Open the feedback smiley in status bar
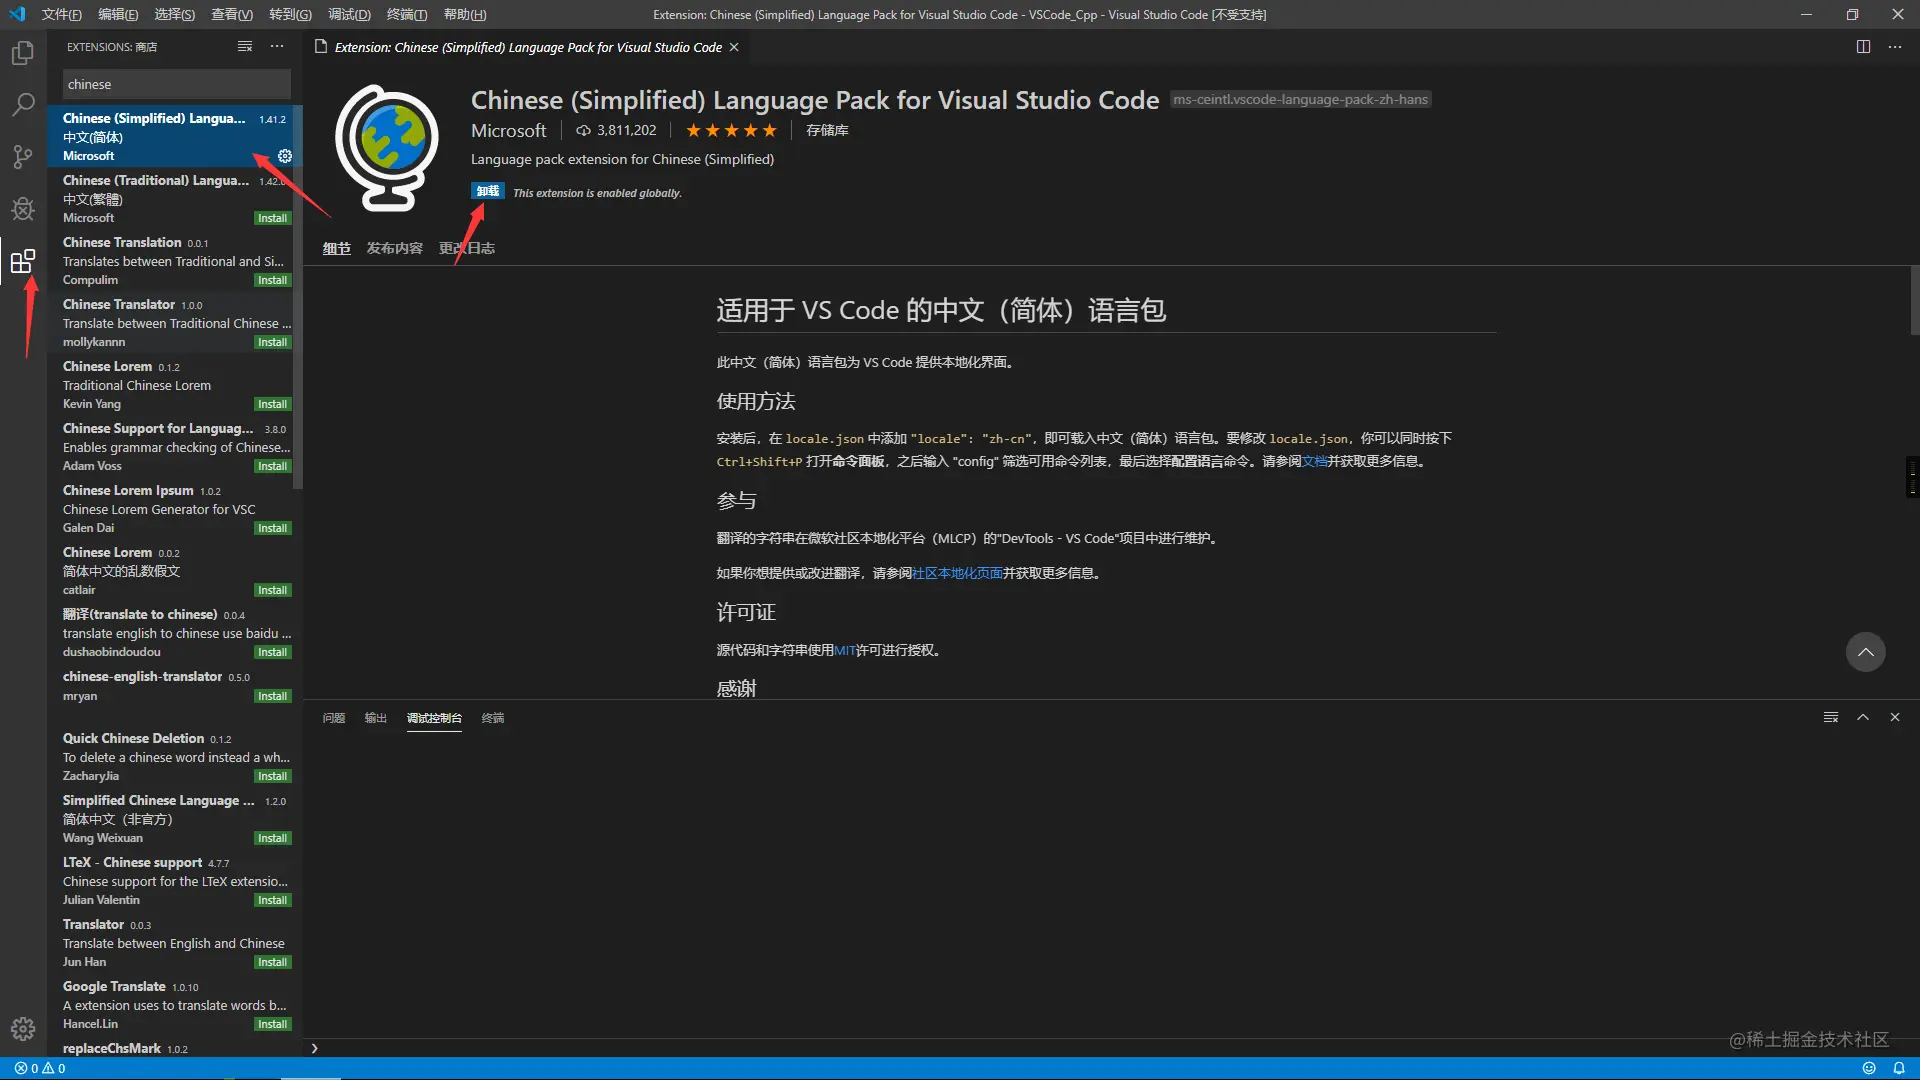 [1868, 1068]
